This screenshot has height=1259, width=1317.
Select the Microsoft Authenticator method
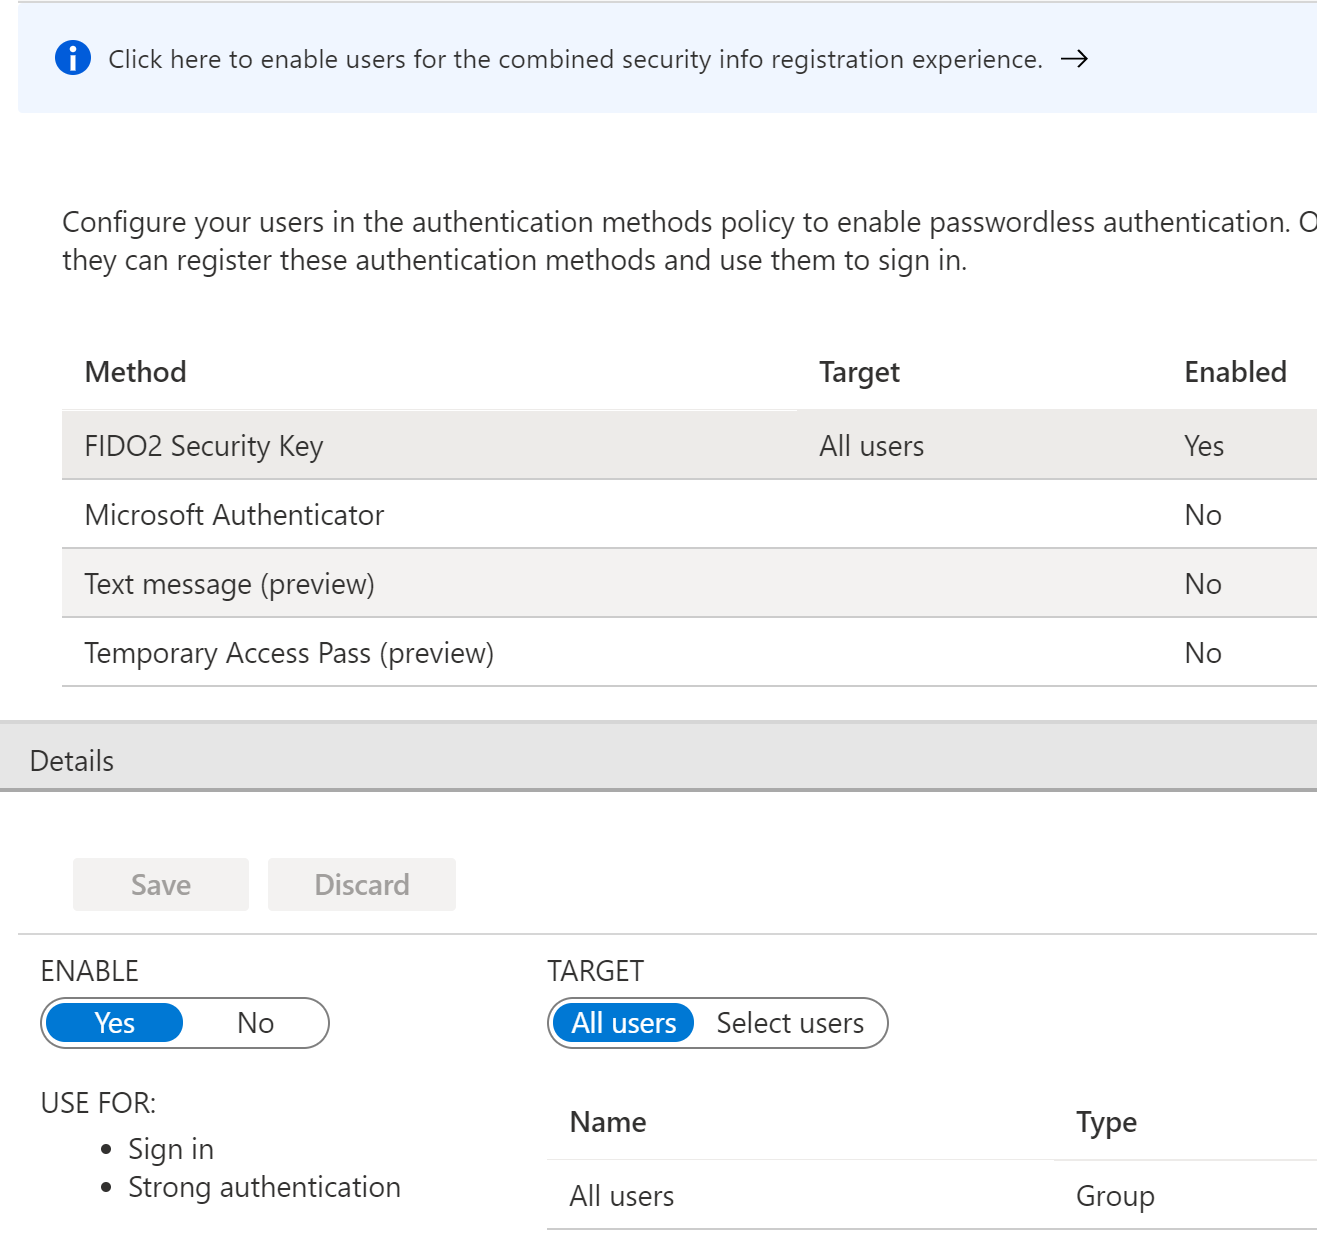coord(234,515)
